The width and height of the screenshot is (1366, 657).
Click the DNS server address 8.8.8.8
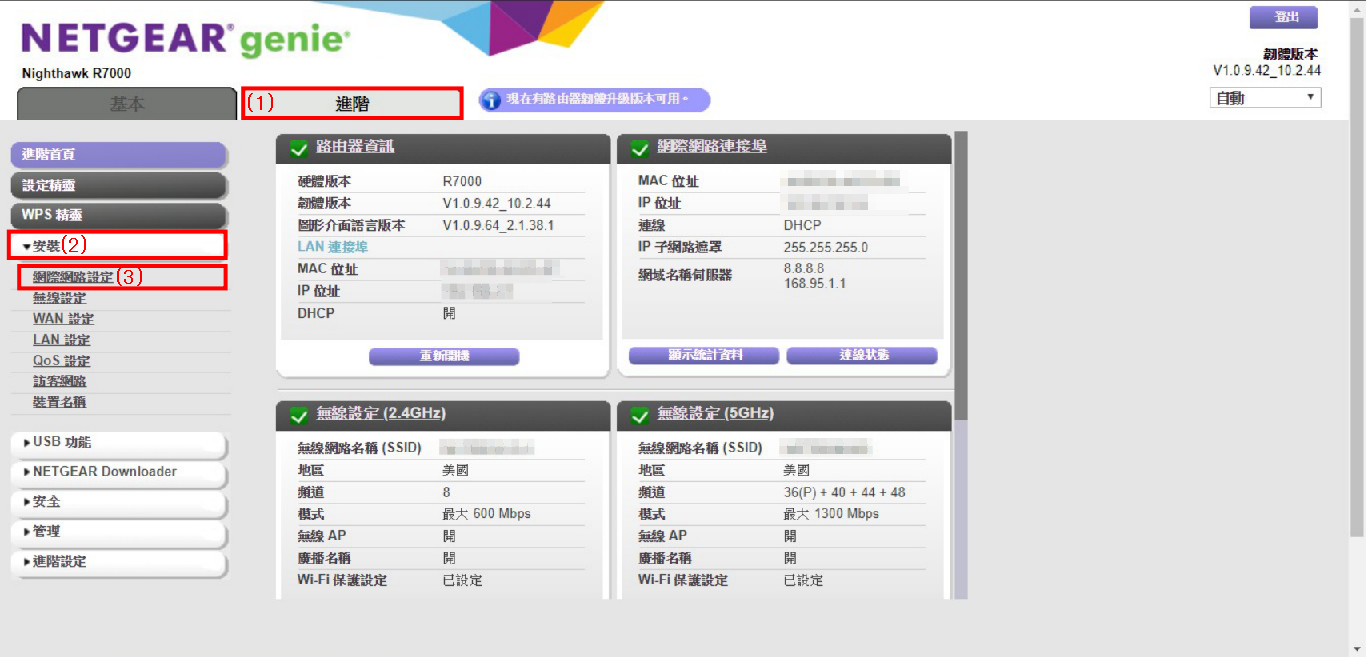804,269
